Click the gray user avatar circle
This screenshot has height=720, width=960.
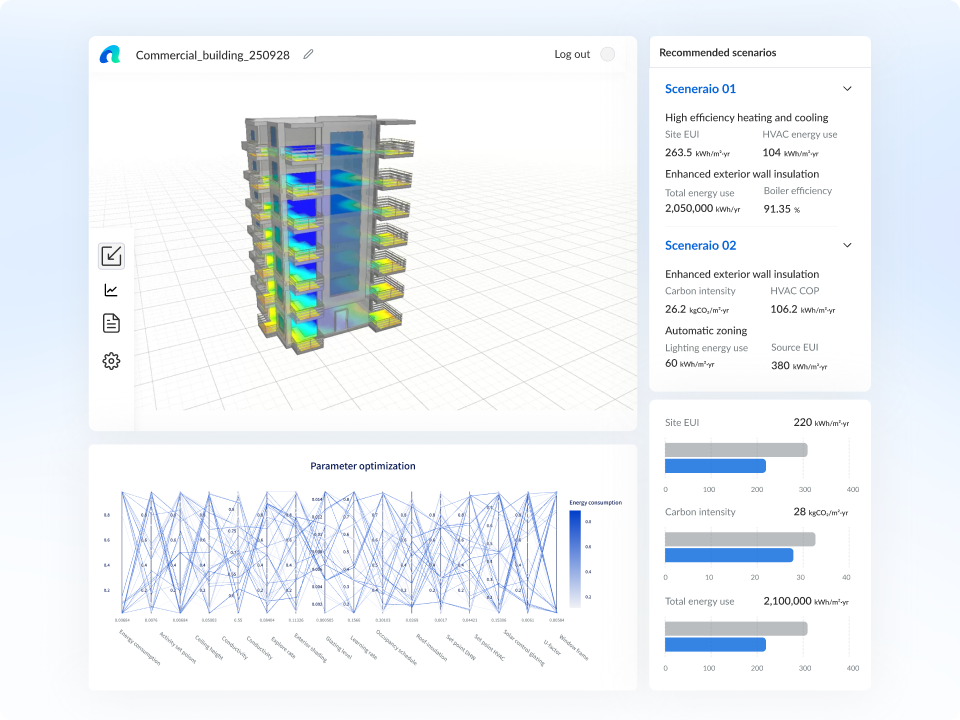coord(607,54)
